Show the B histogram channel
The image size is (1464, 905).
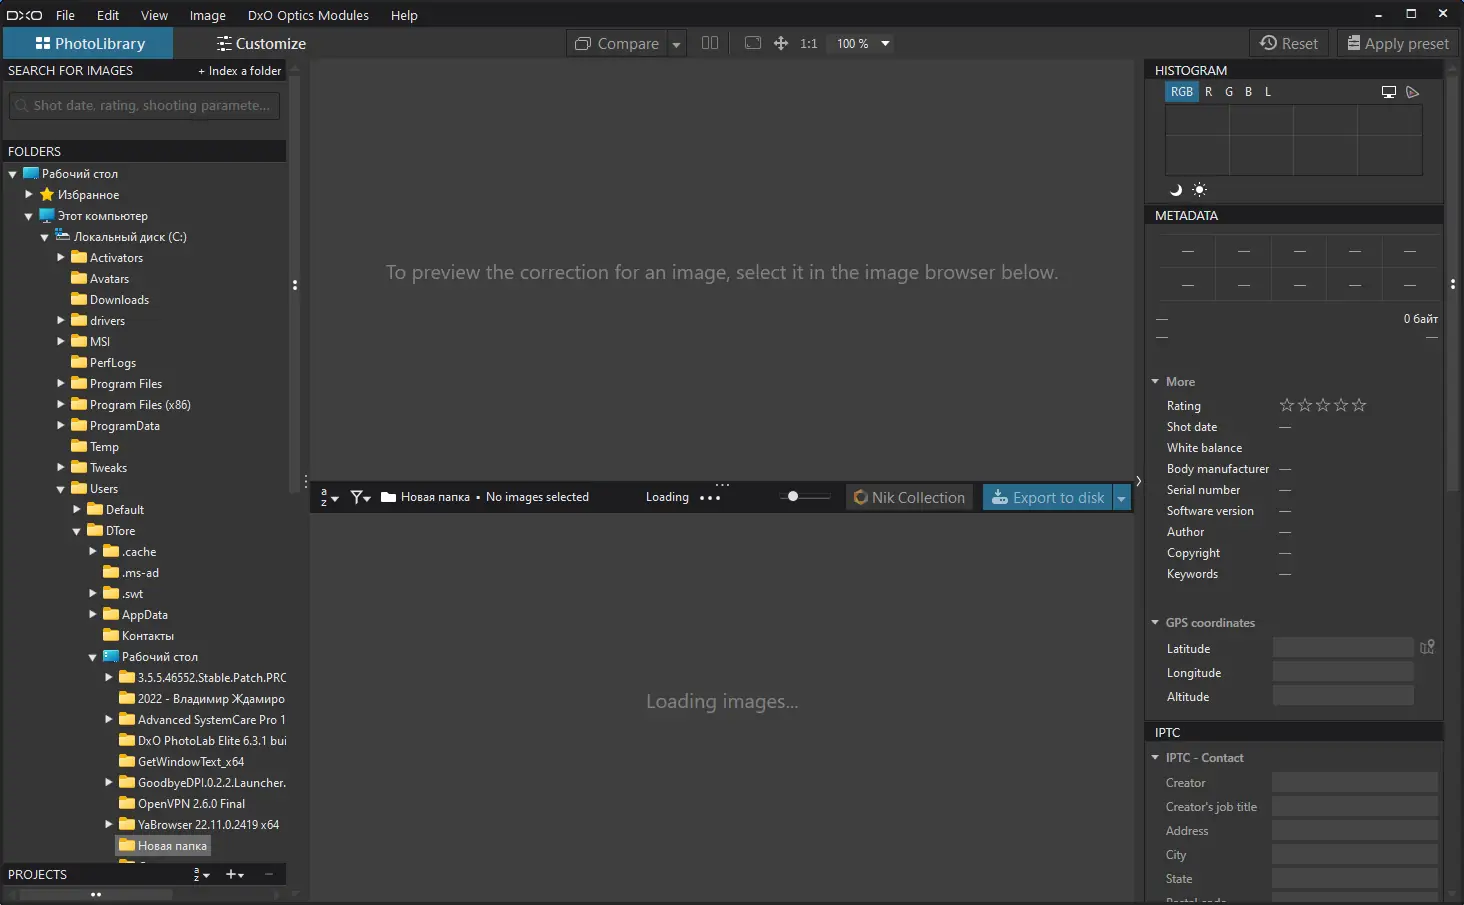pos(1248,92)
